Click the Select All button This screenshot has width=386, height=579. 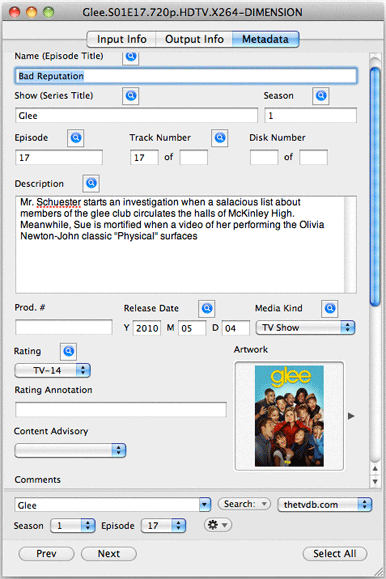coord(335,554)
